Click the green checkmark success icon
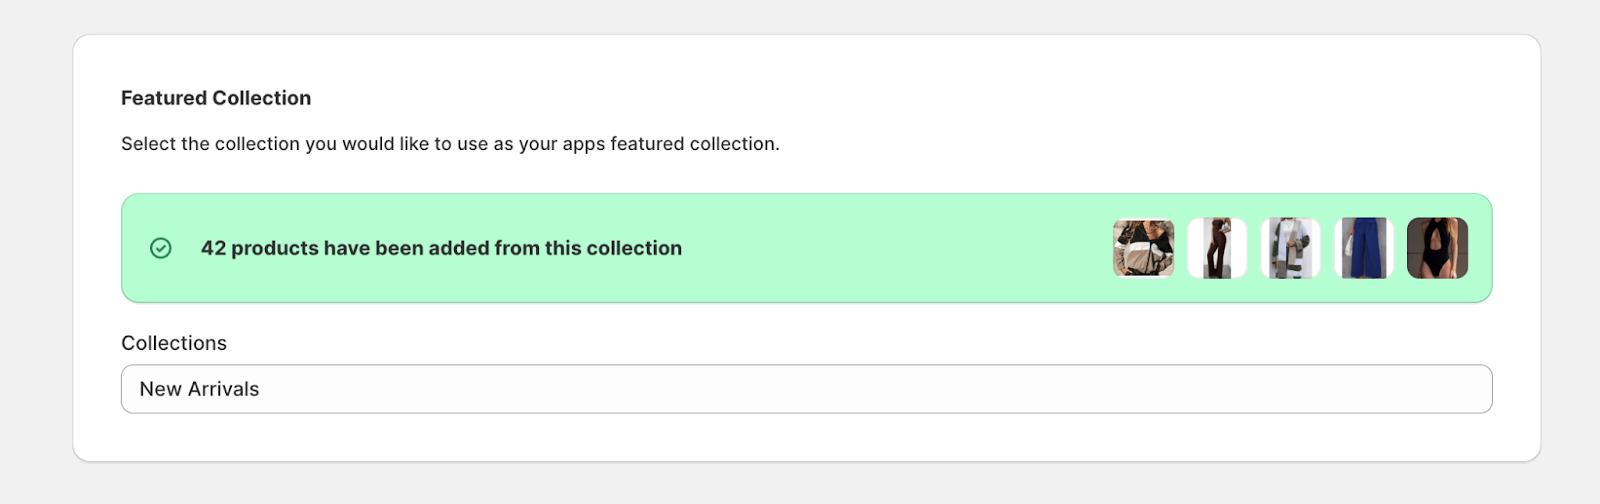Screen dimensions: 1600x504 tap(160, 248)
